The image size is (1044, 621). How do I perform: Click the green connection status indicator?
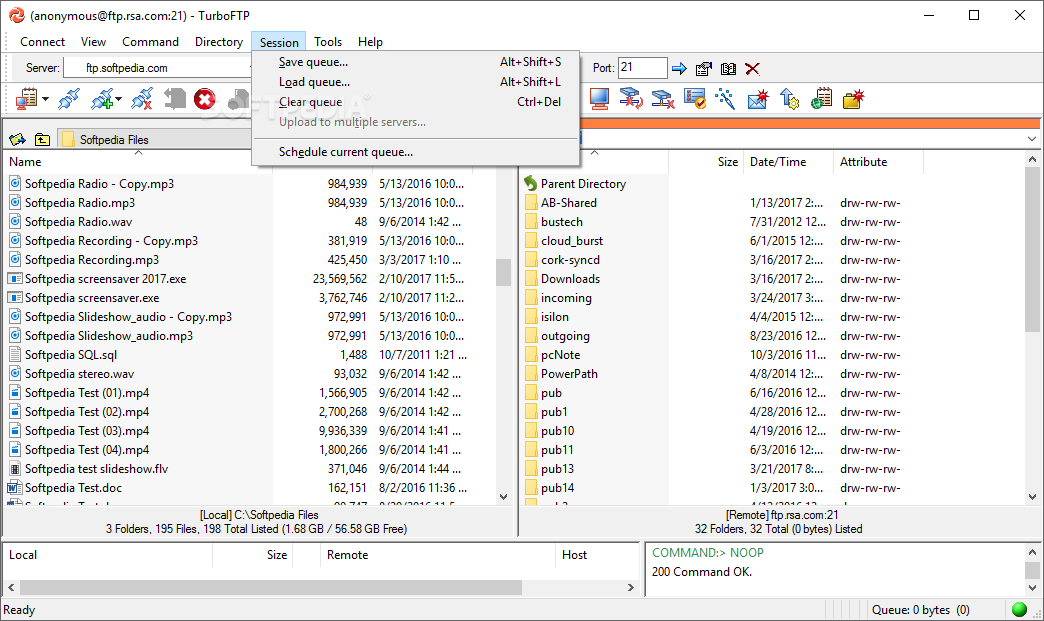pos(1019,609)
